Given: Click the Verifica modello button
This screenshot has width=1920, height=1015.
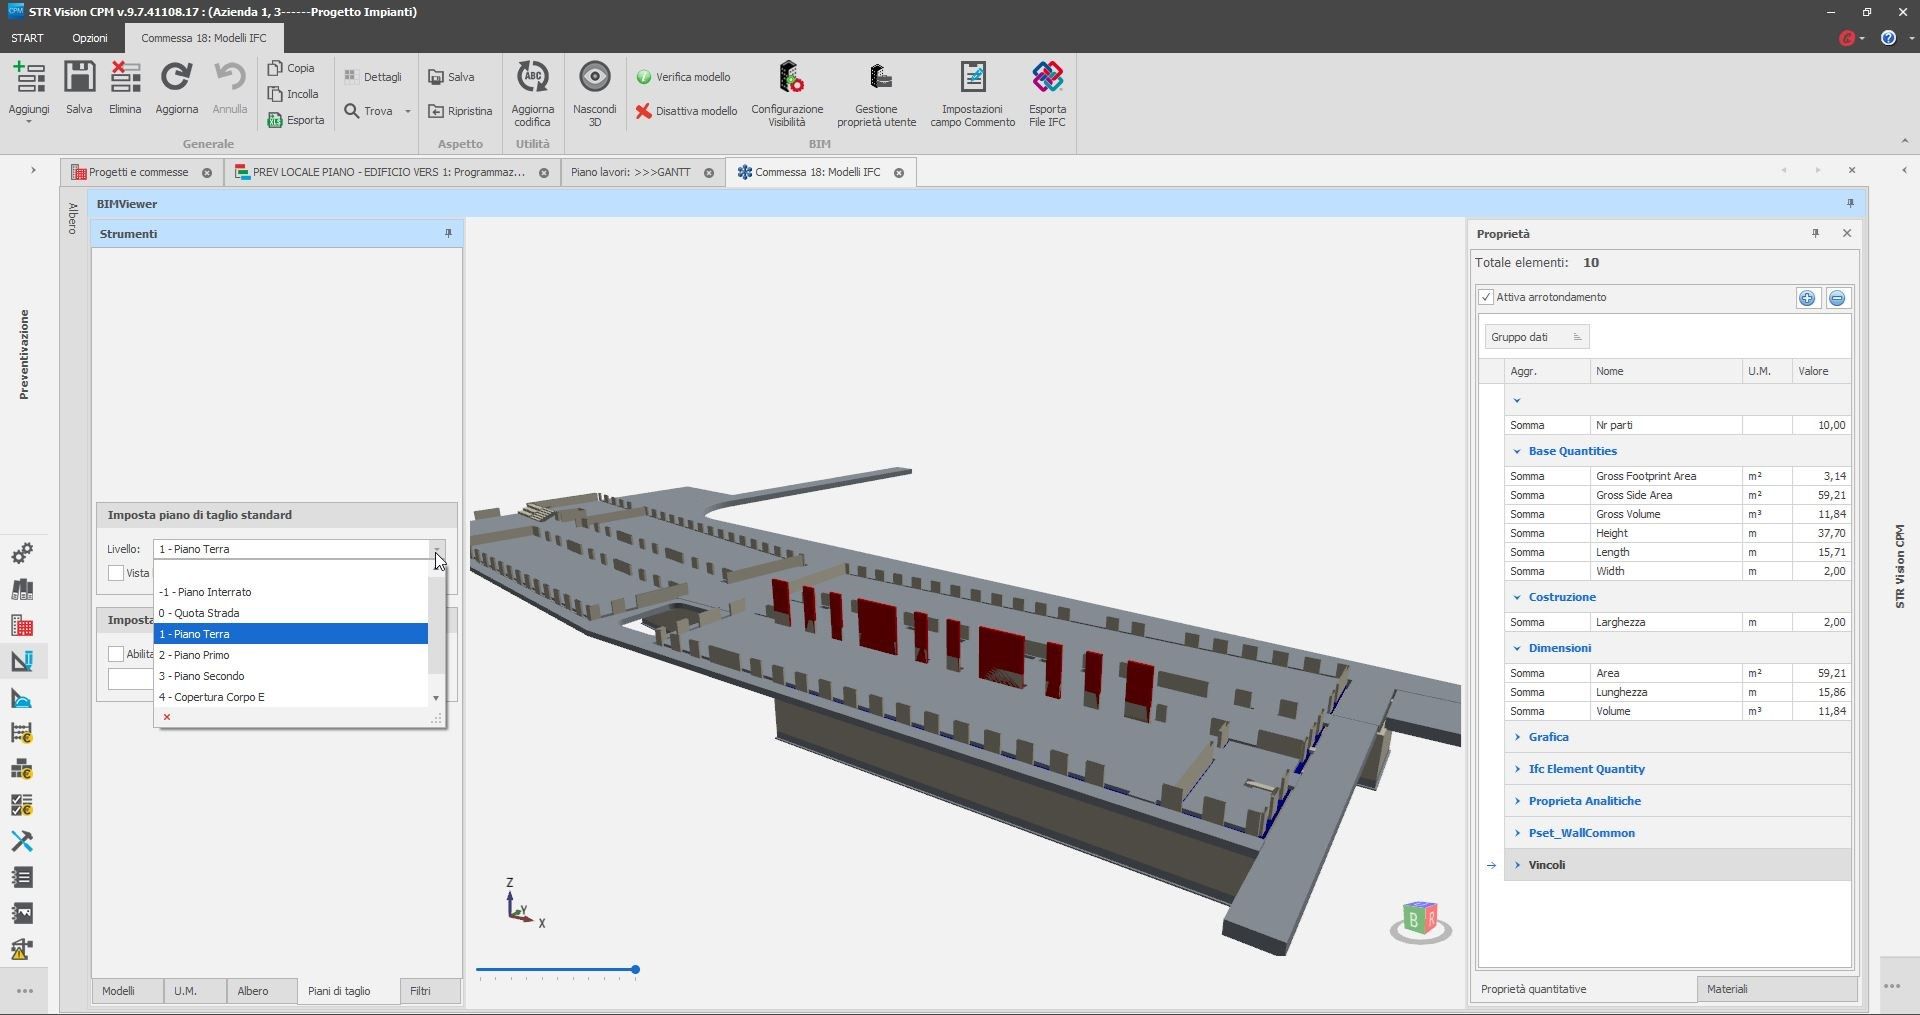Looking at the screenshot, I should tap(684, 77).
